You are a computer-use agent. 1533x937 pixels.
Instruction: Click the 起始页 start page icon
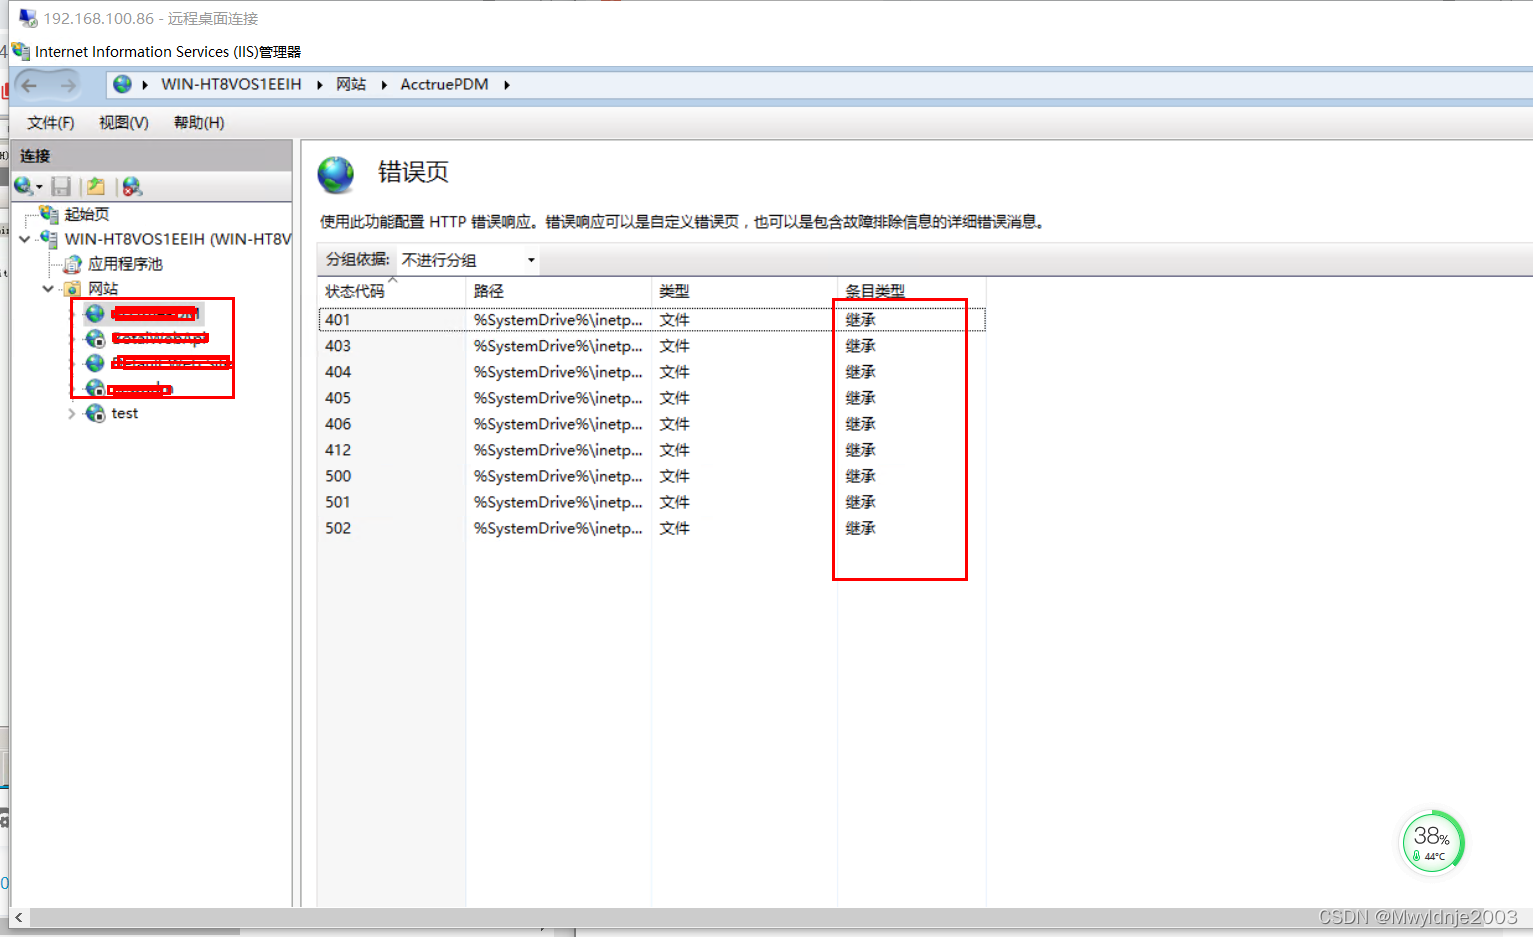click(x=49, y=213)
